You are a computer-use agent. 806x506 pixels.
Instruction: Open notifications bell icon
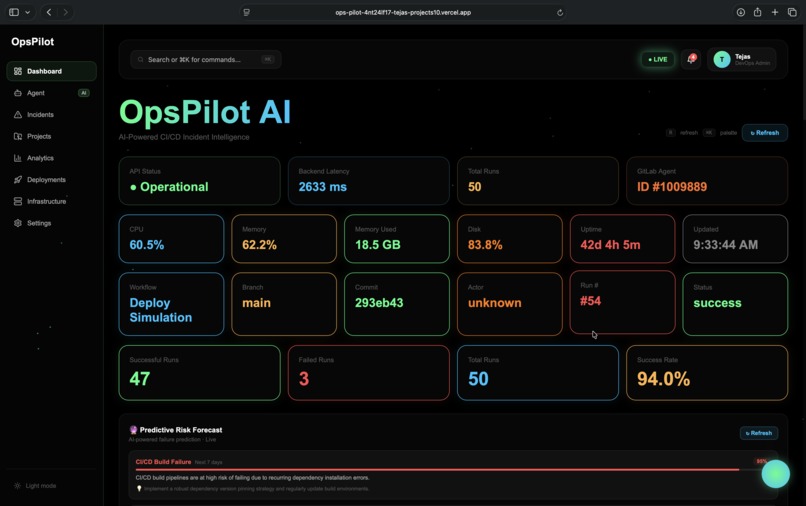pos(691,59)
